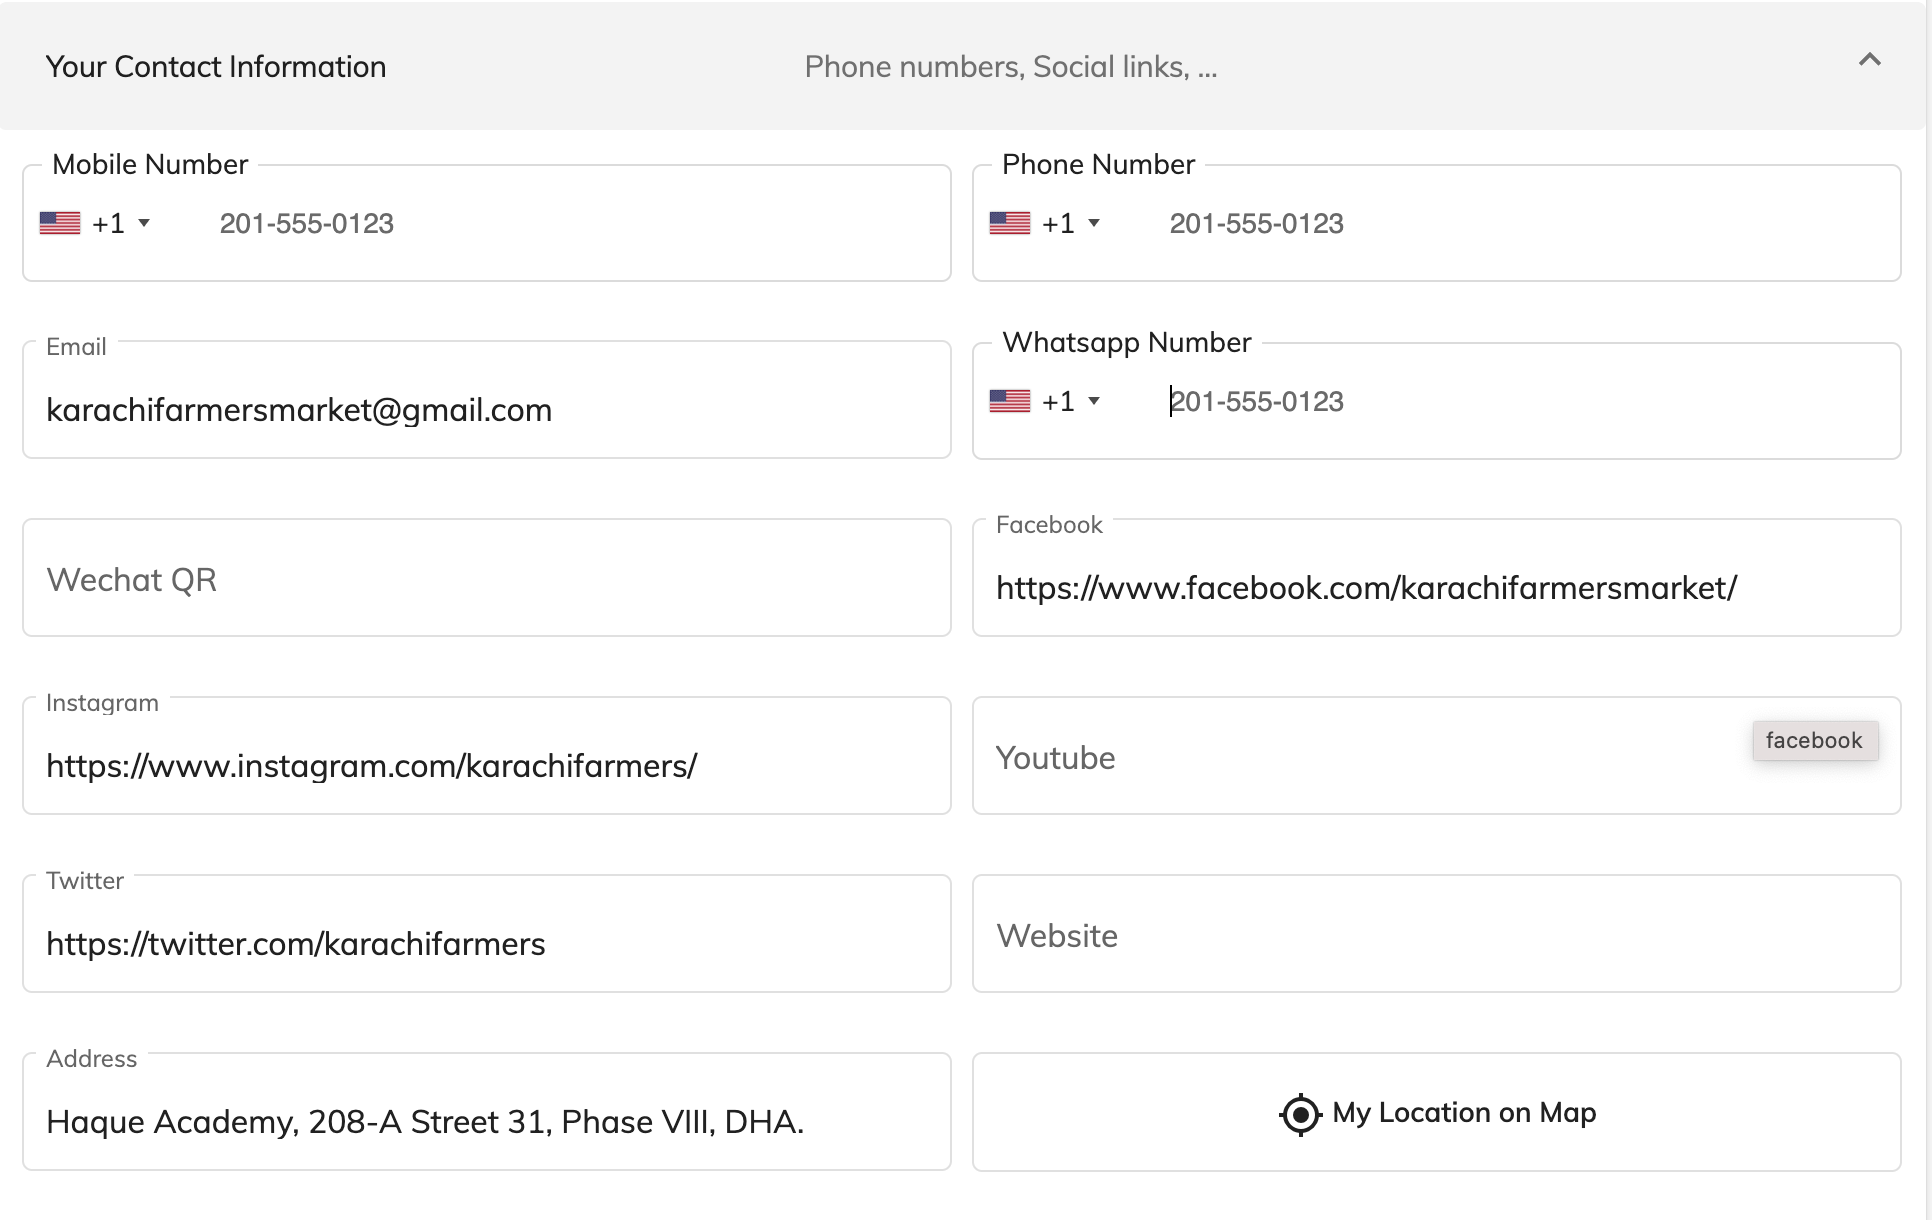The width and height of the screenshot is (1932, 1220).
Task: Click the location target icon
Action: [x=1300, y=1114]
